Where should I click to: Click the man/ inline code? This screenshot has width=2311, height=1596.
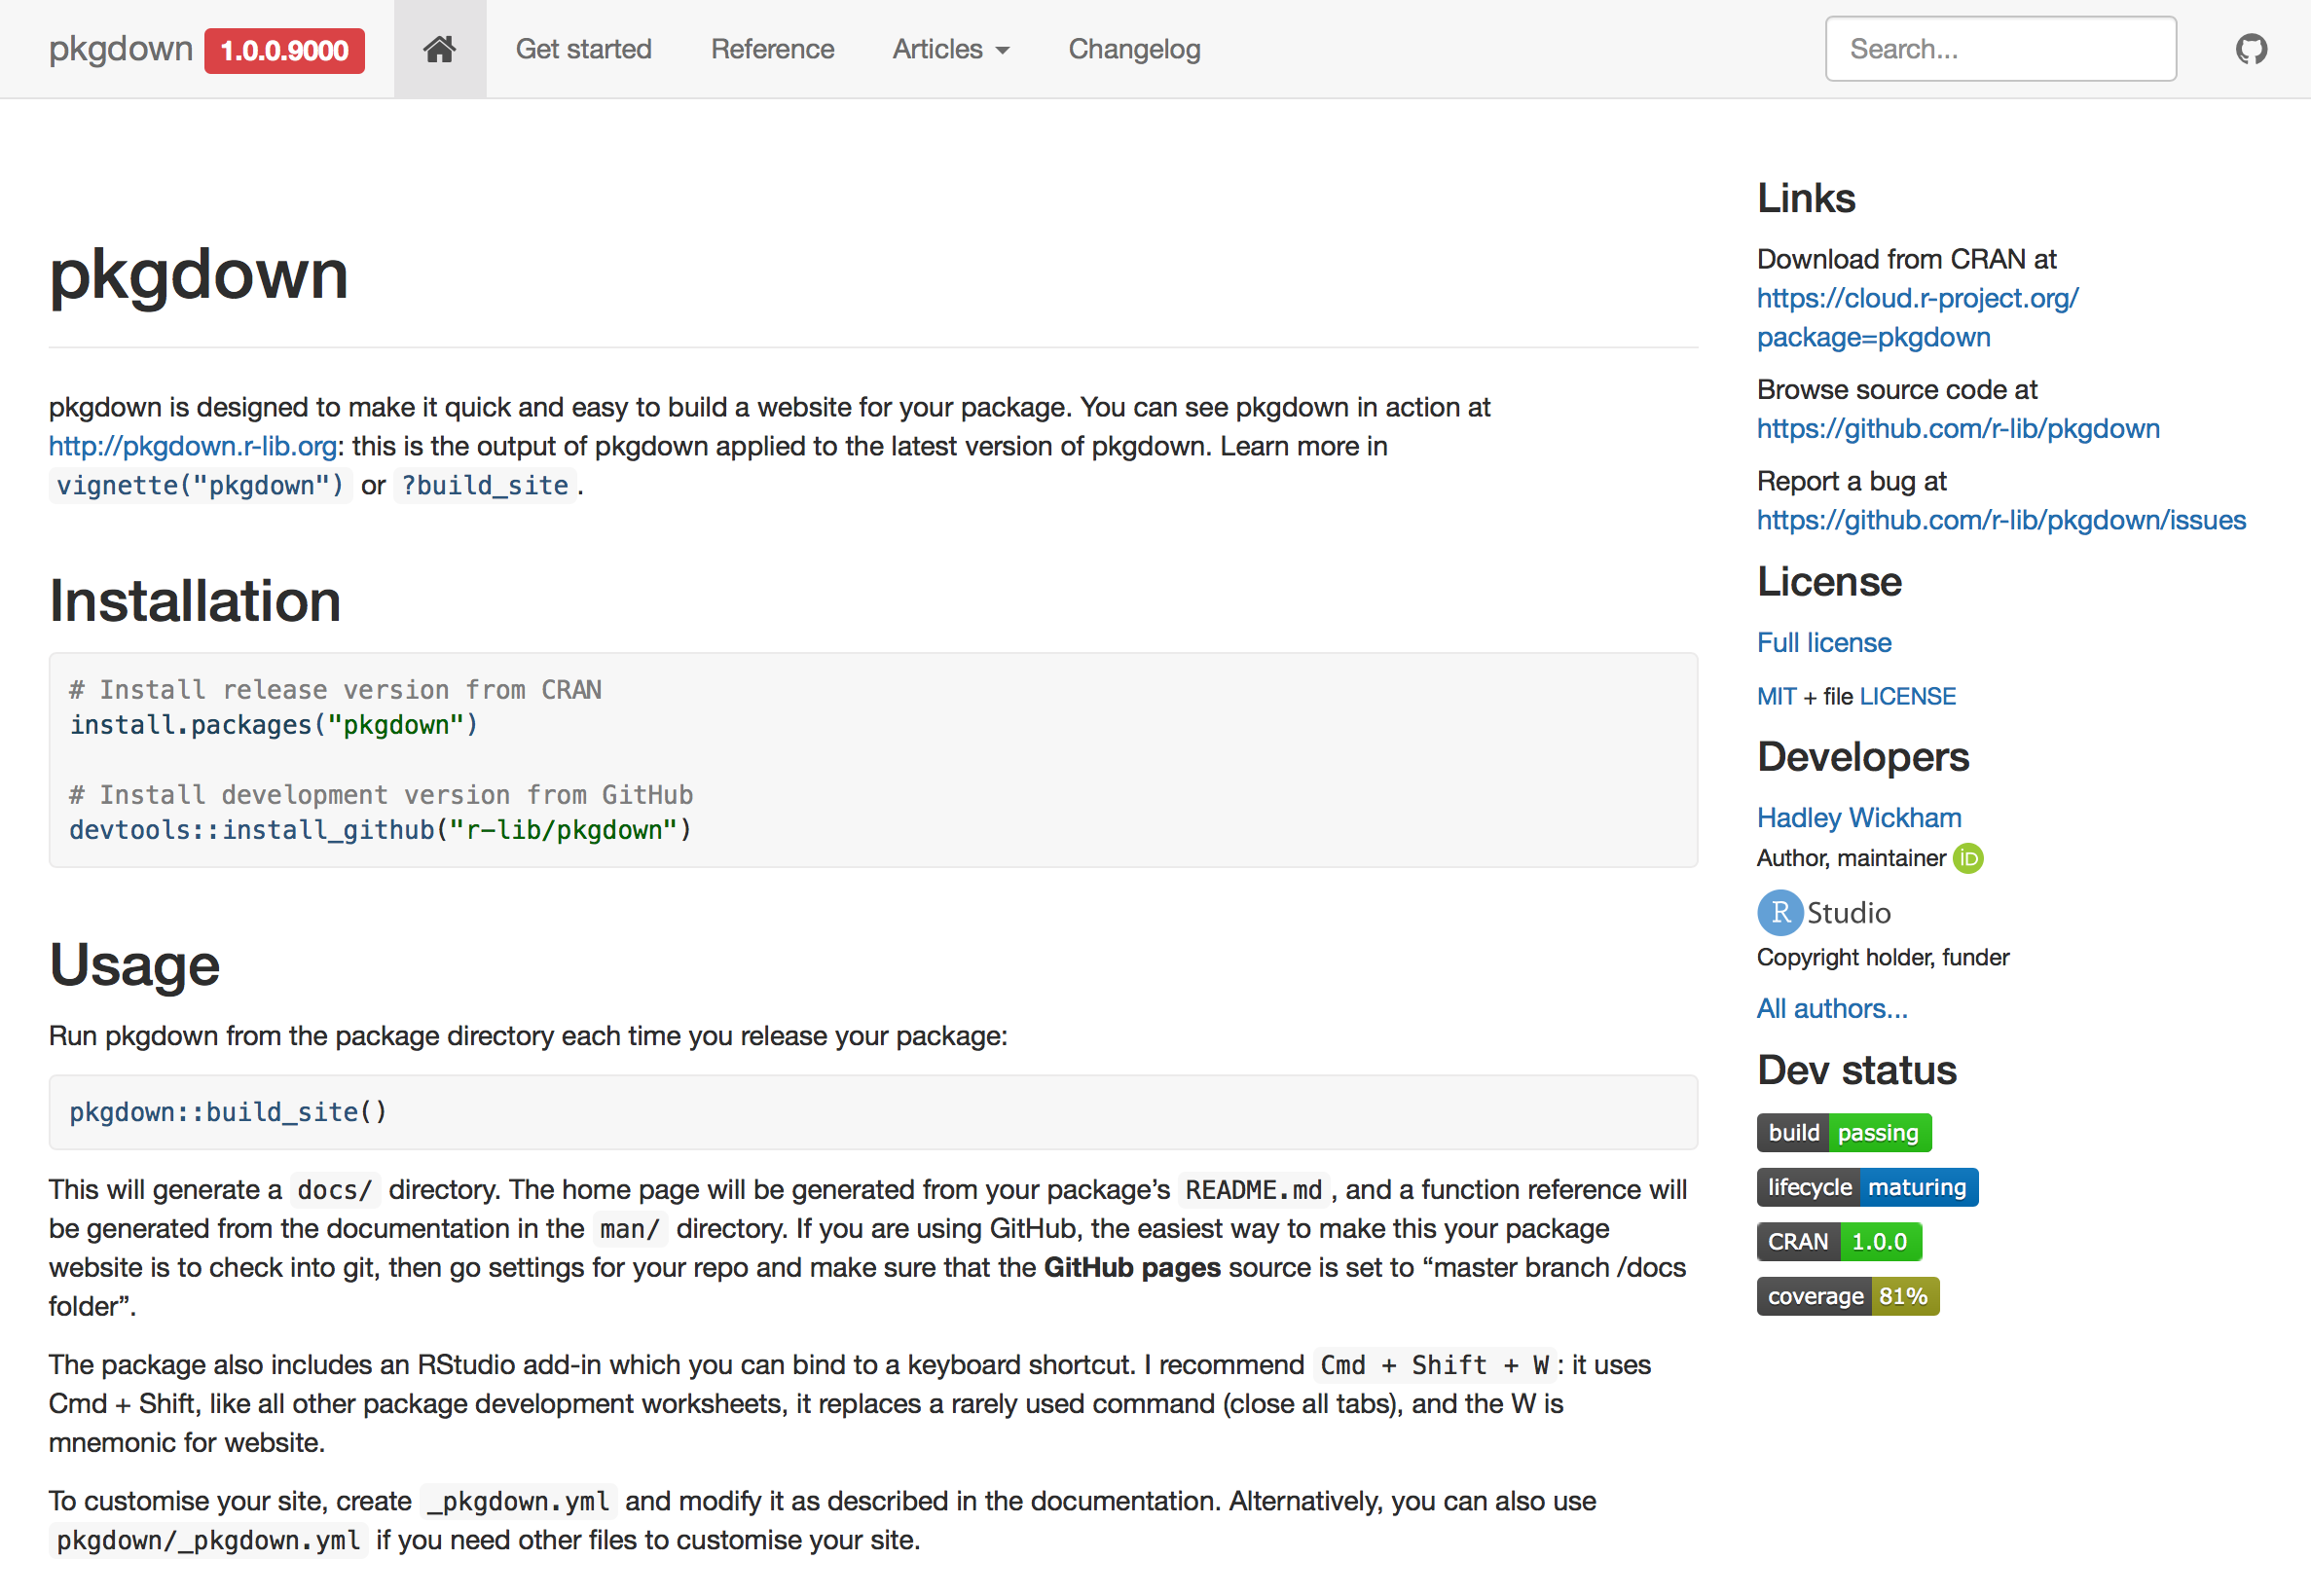pyautogui.click(x=630, y=1228)
